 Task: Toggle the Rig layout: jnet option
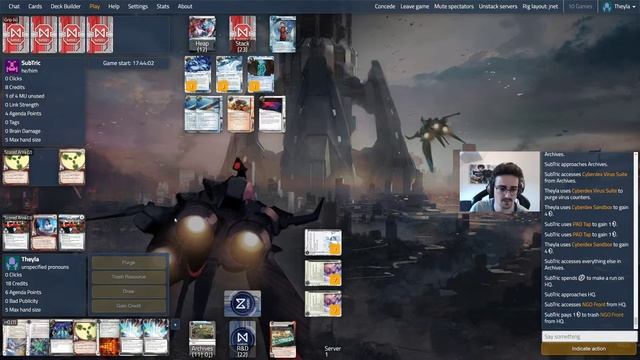540,7
